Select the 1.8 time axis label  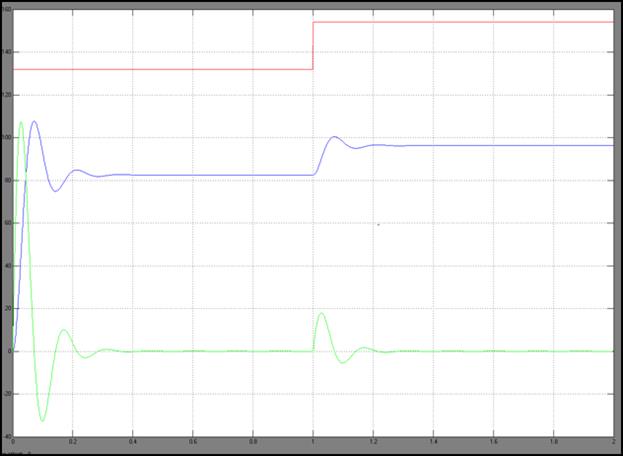554,441
